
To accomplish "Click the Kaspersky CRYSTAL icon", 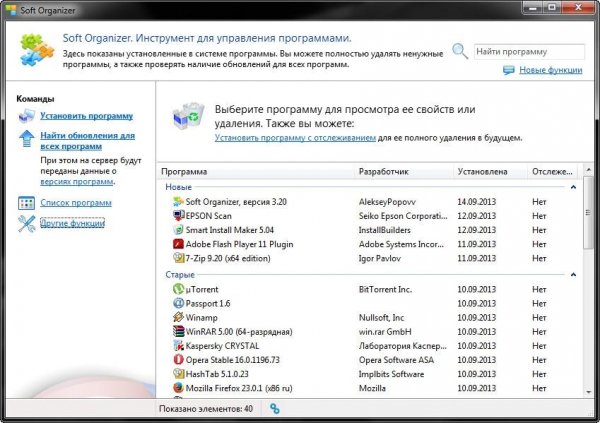I will click(178, 345).
